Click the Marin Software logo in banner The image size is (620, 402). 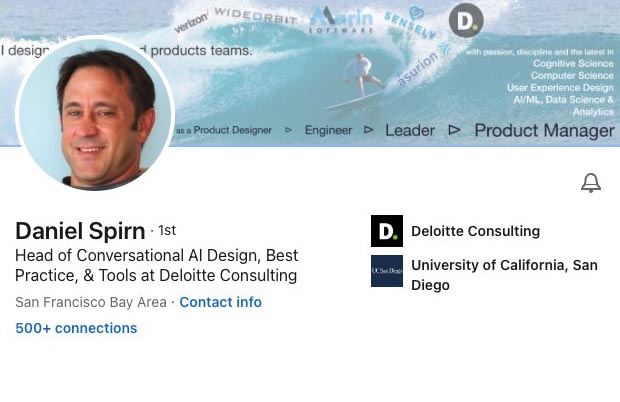coord(342,18)
